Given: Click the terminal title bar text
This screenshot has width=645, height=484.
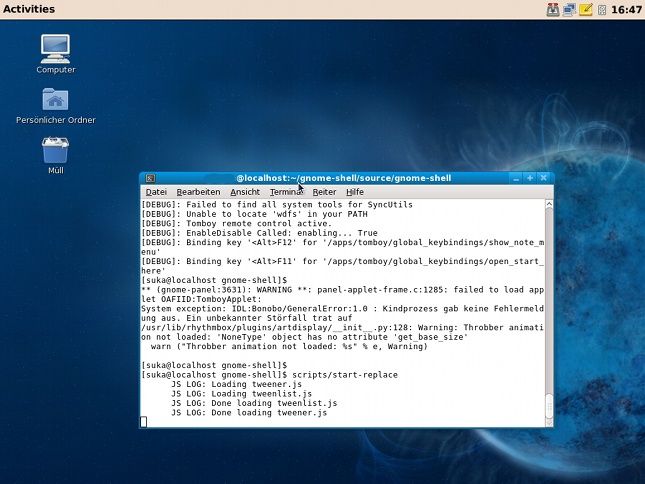Looking at the screenshot, I should point(343,178).
